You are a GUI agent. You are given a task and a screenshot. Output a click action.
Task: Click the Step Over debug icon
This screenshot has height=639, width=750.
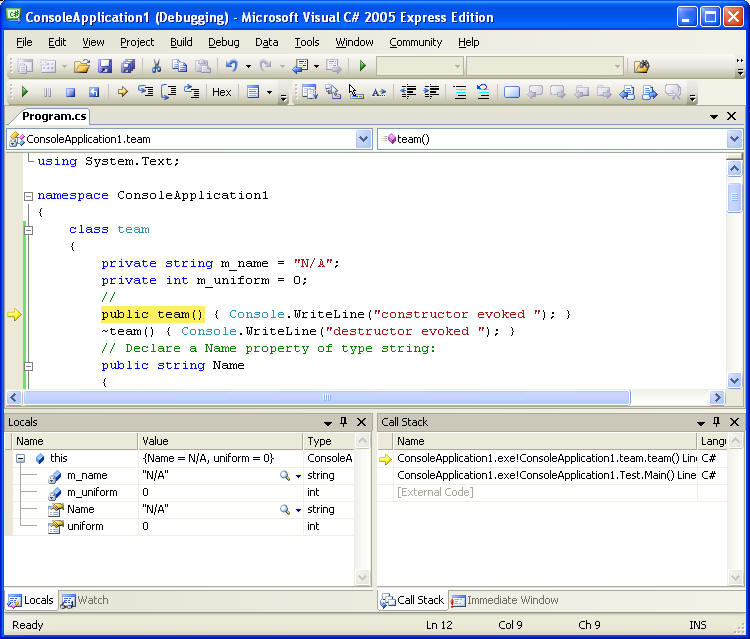click(168, 92)
